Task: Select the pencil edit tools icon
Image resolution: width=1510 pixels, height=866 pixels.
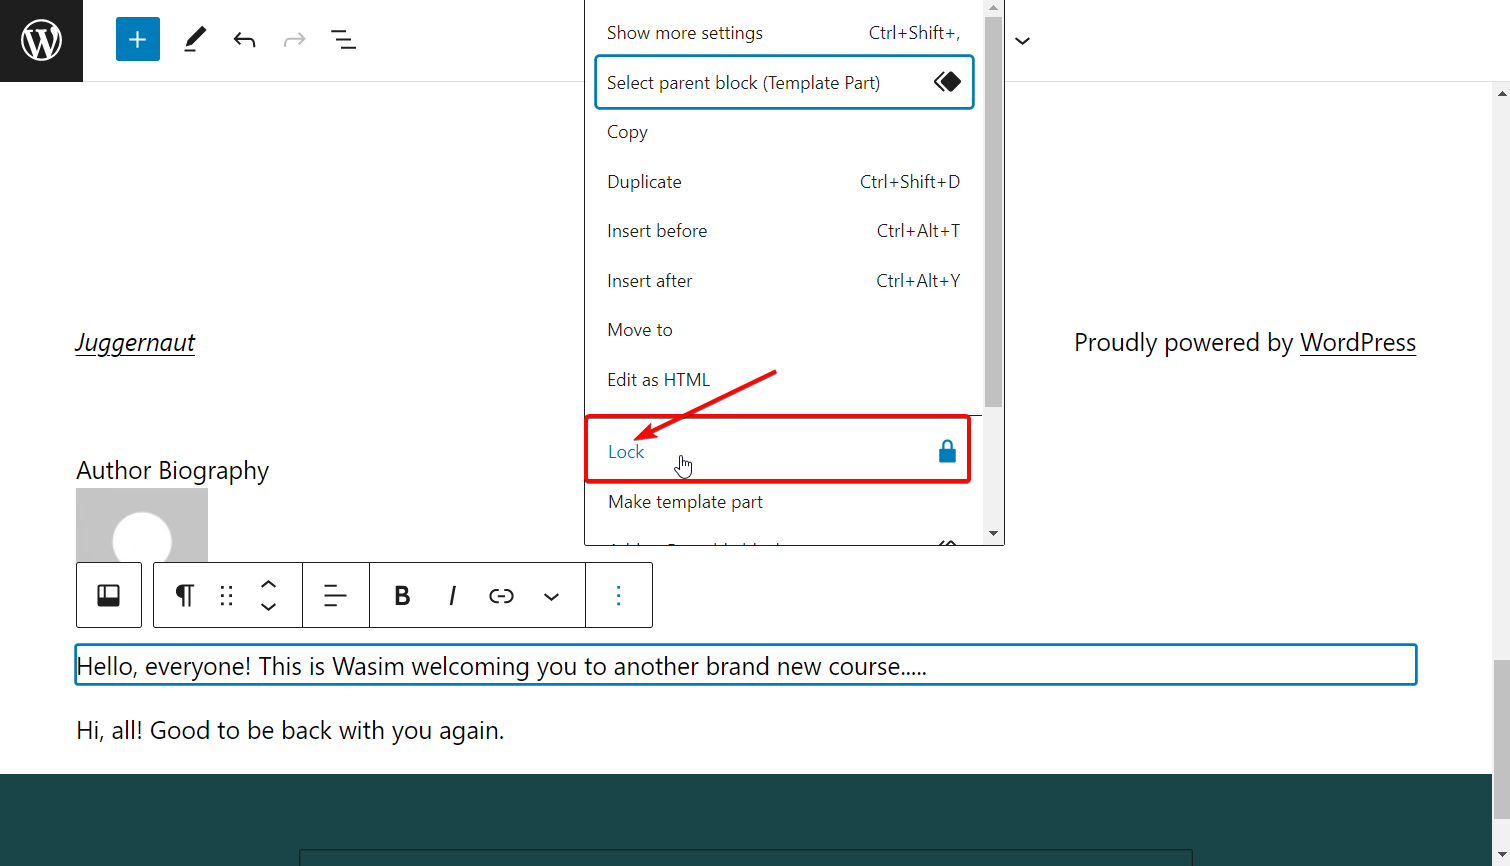Action: tap(195, 40)
